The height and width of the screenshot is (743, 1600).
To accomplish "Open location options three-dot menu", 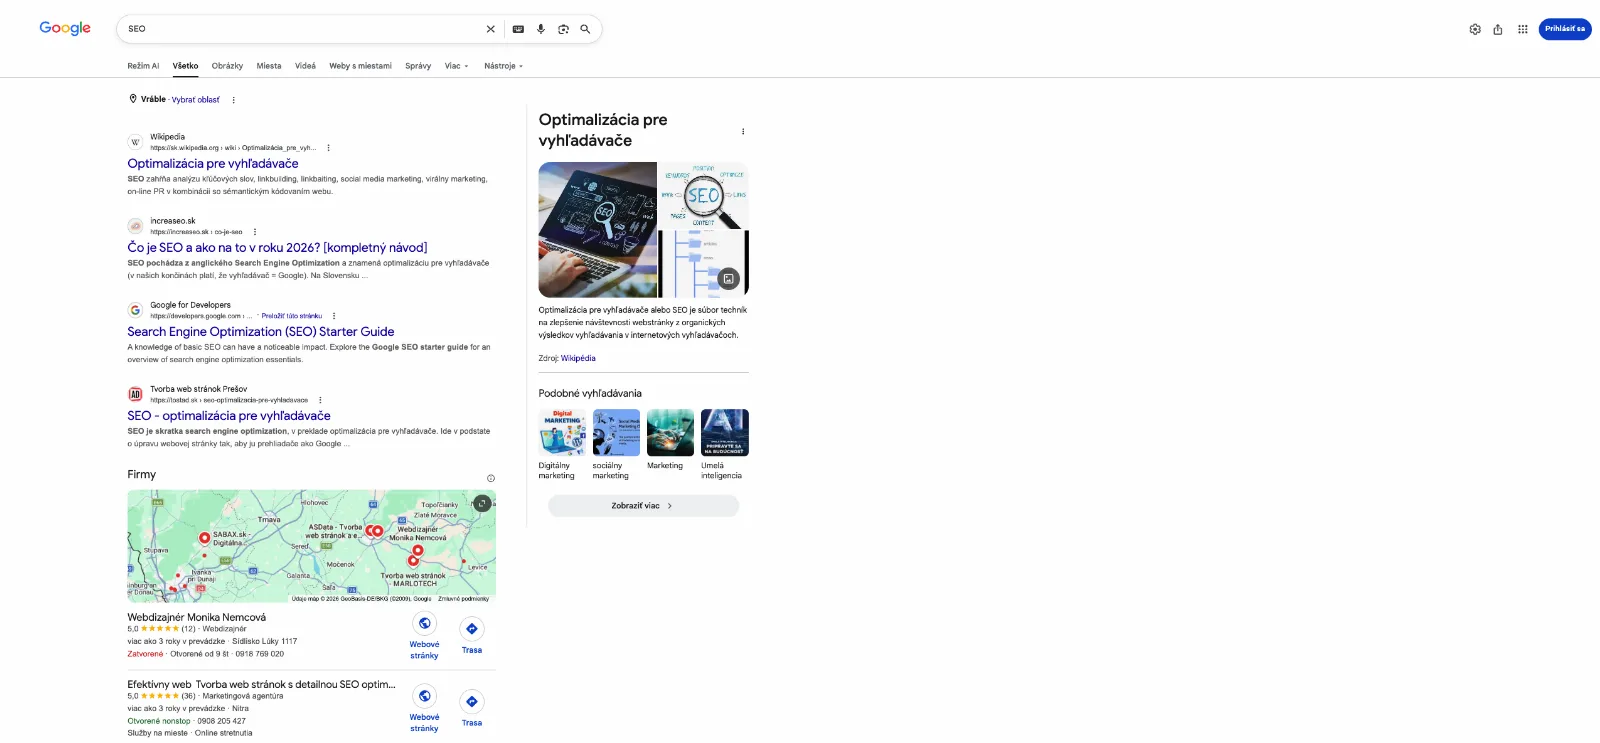I will [x=234, y=100].
